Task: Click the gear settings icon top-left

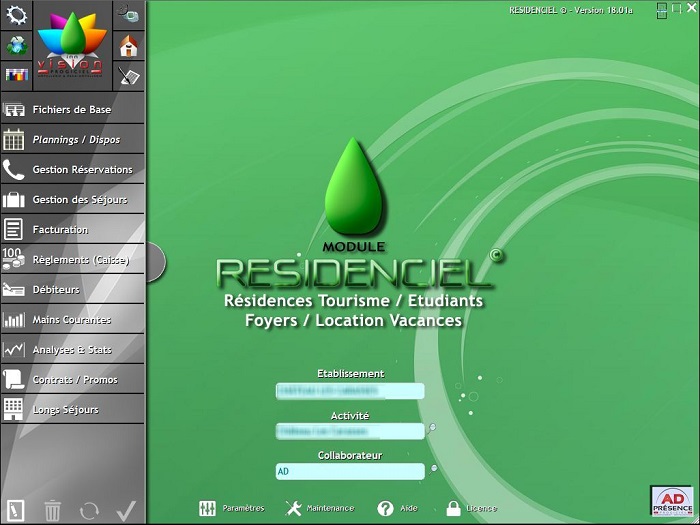Action: (16, 16)
